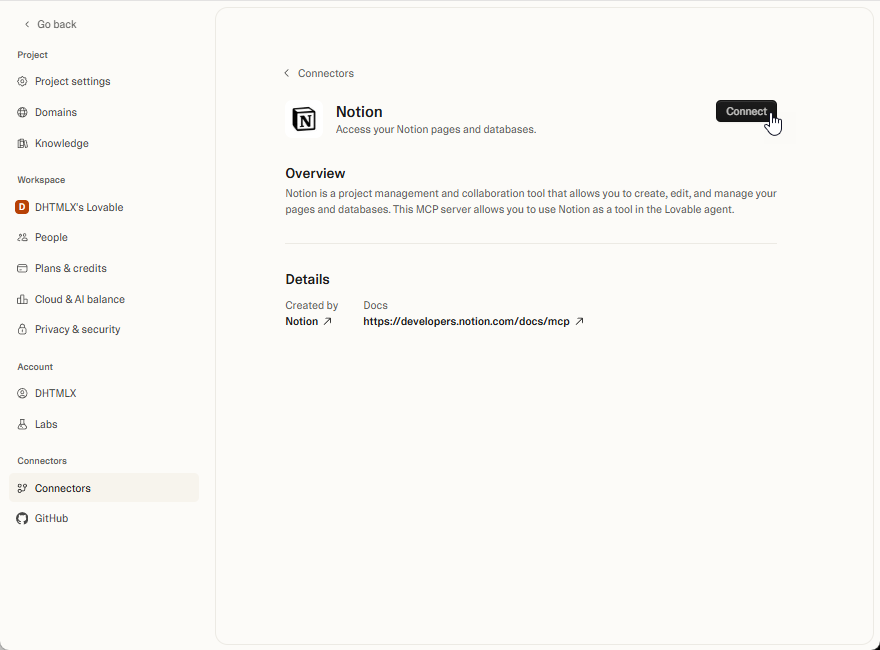880x650 pixels.
Task: Select the DHTMLX's Lovable workspace avatar
Action: click(22, 207)
